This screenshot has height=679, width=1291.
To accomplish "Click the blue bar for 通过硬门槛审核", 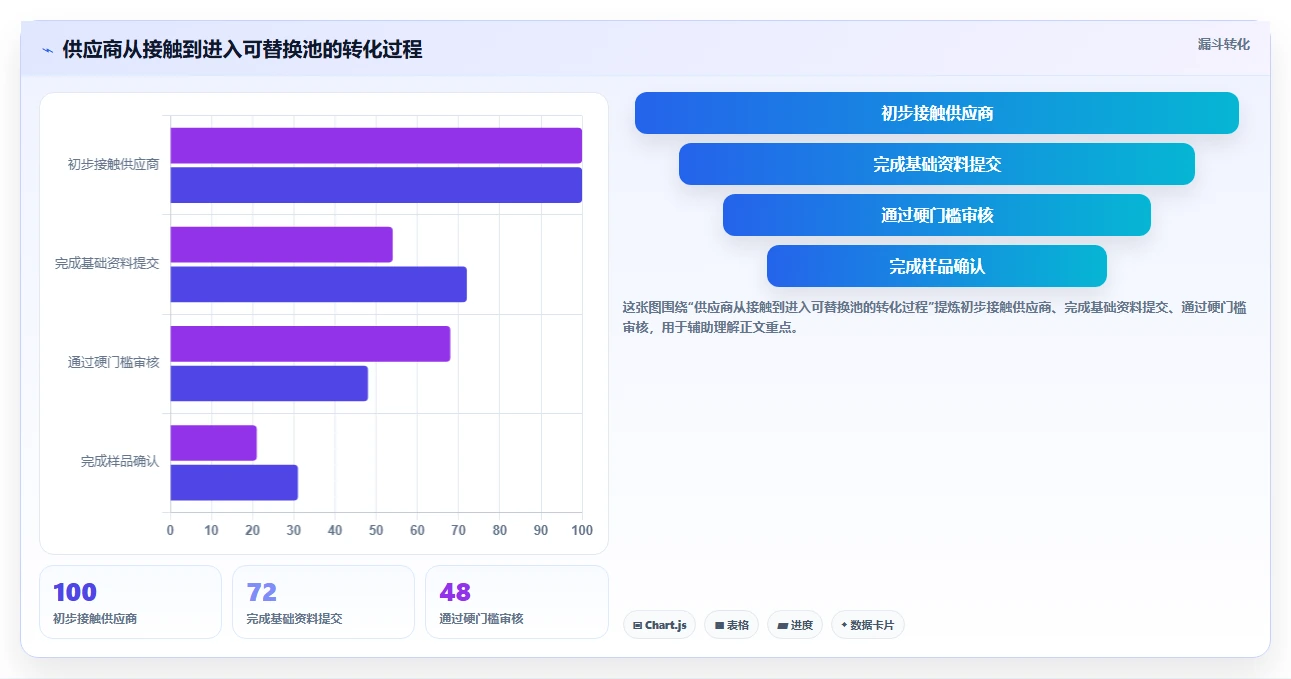I will point(269,383).
